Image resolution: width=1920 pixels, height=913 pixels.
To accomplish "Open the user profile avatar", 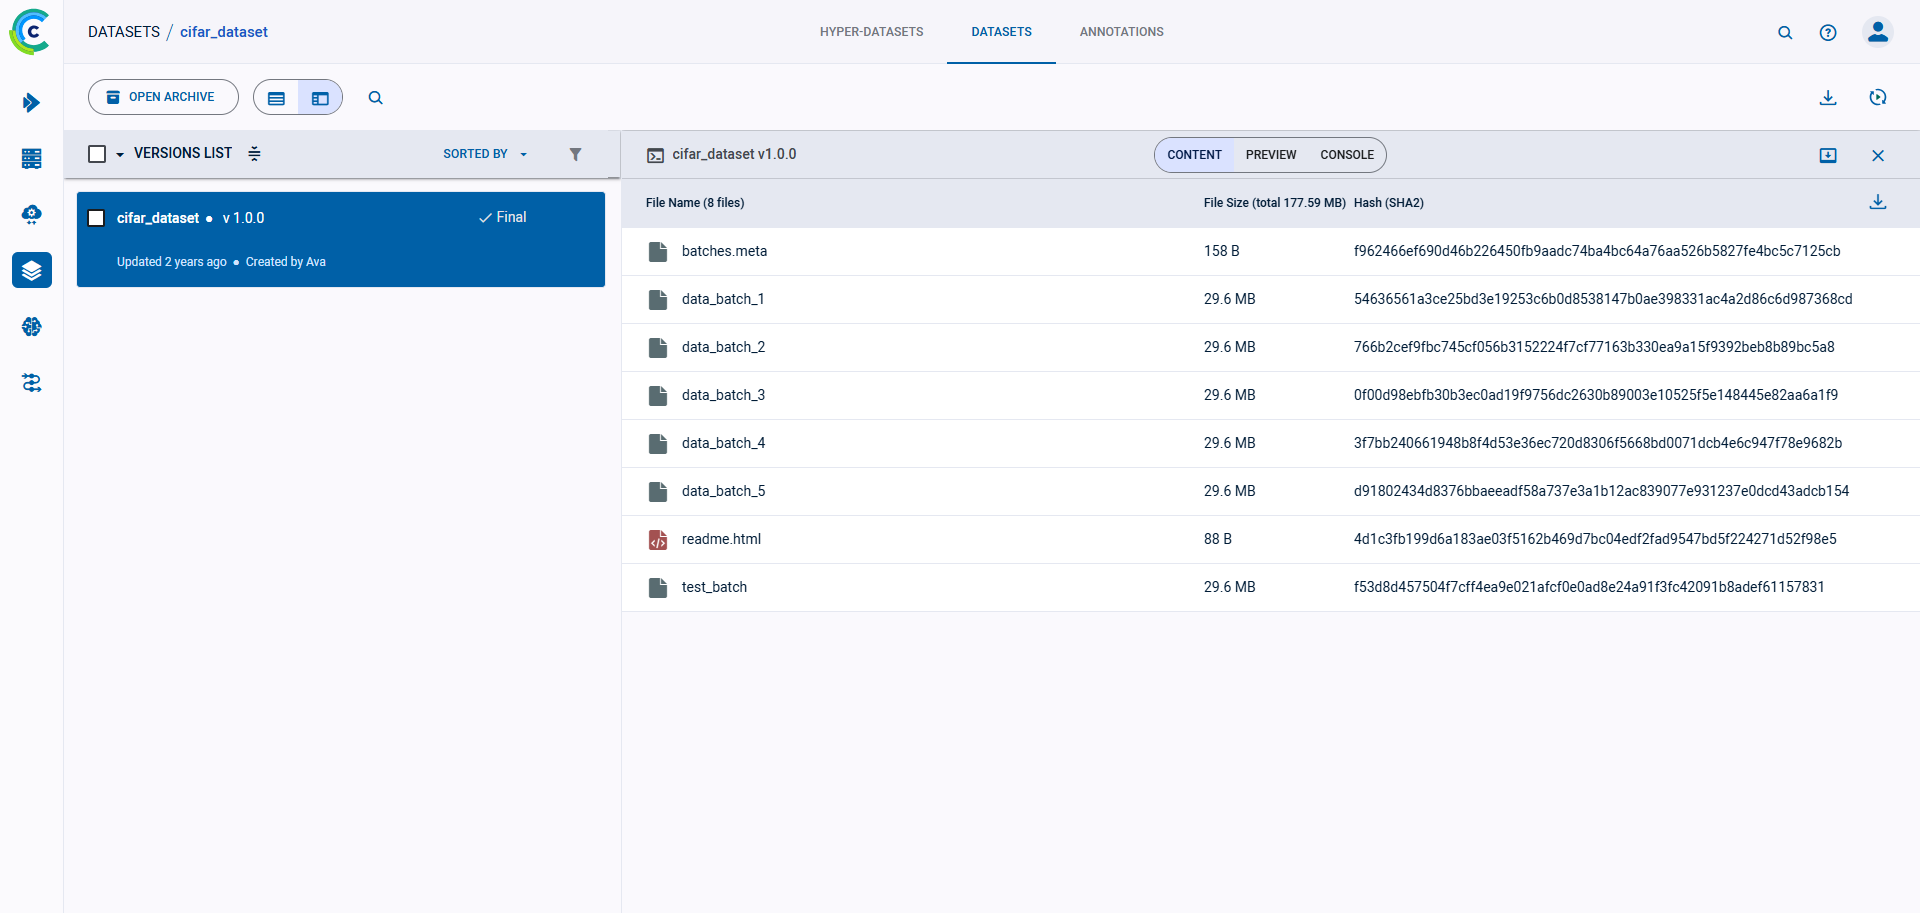I will 1877,32.
